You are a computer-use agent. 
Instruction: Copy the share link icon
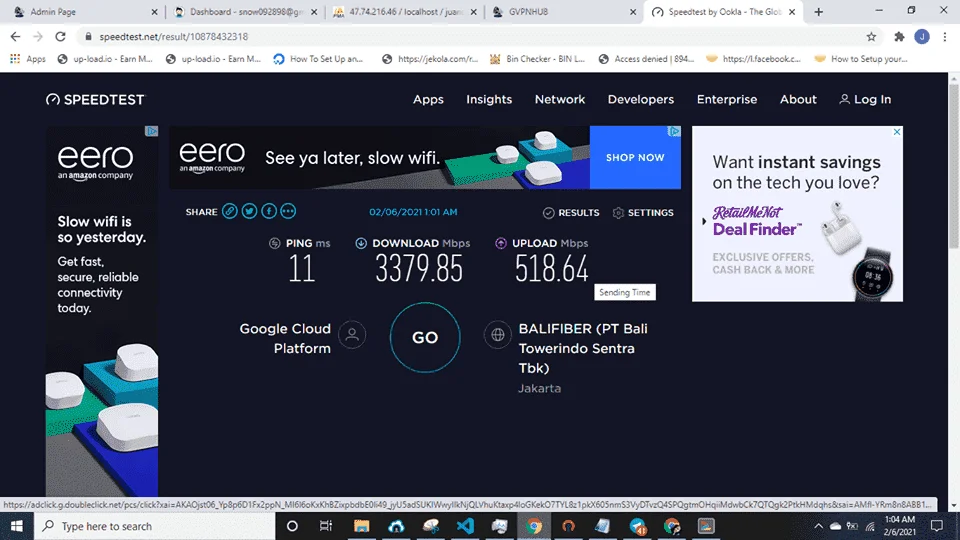click(230, 211)
